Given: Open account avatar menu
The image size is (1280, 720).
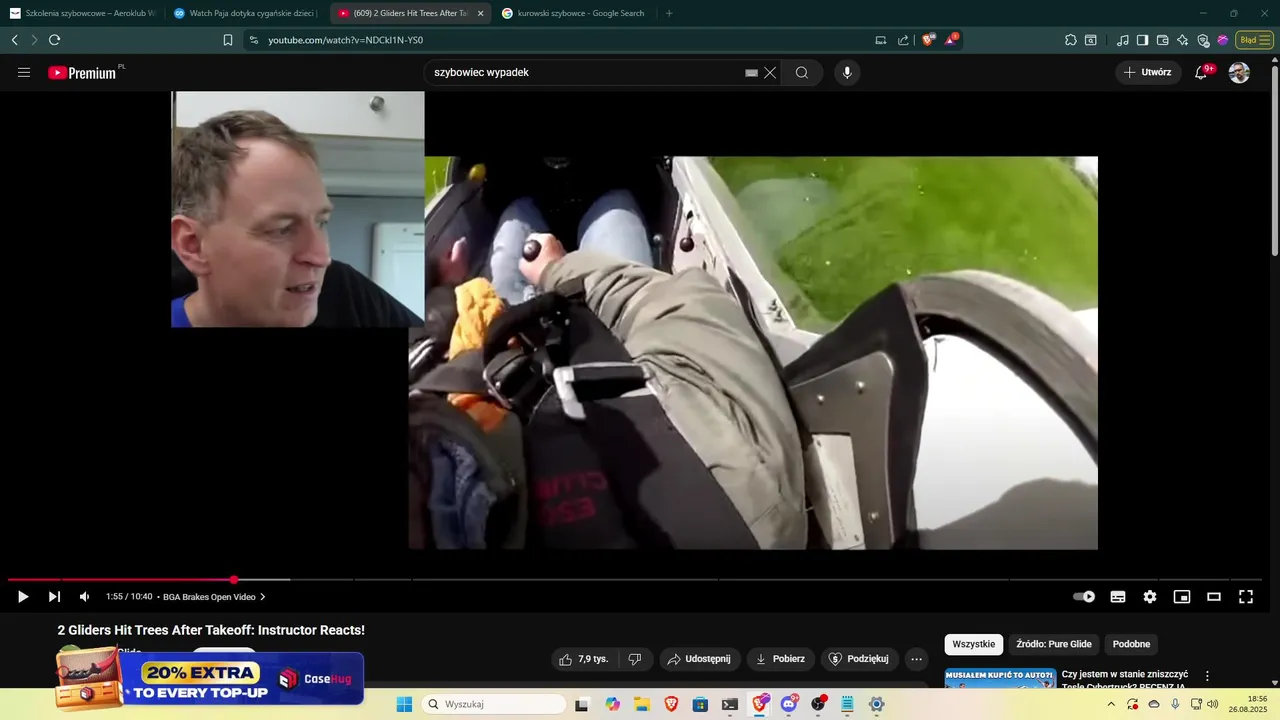Looking at the screenshot, I should [x=1239, y=72].
